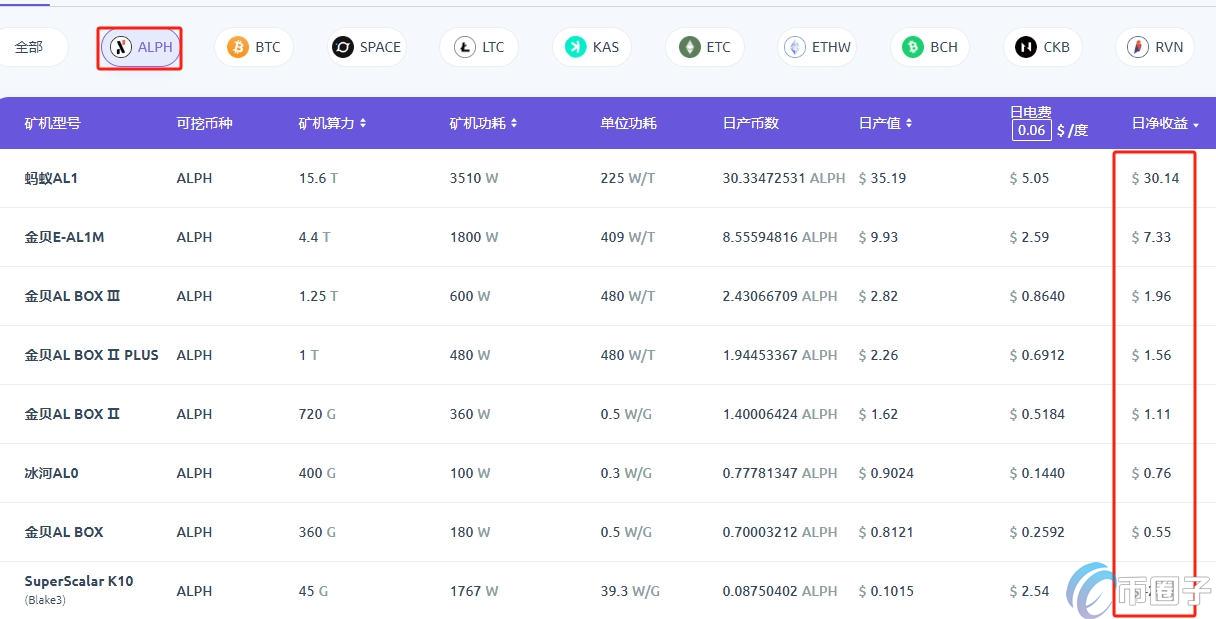Select the BTC coin icon filter
This screenshot has width=1216, height=619.
[x=238, y=47]
